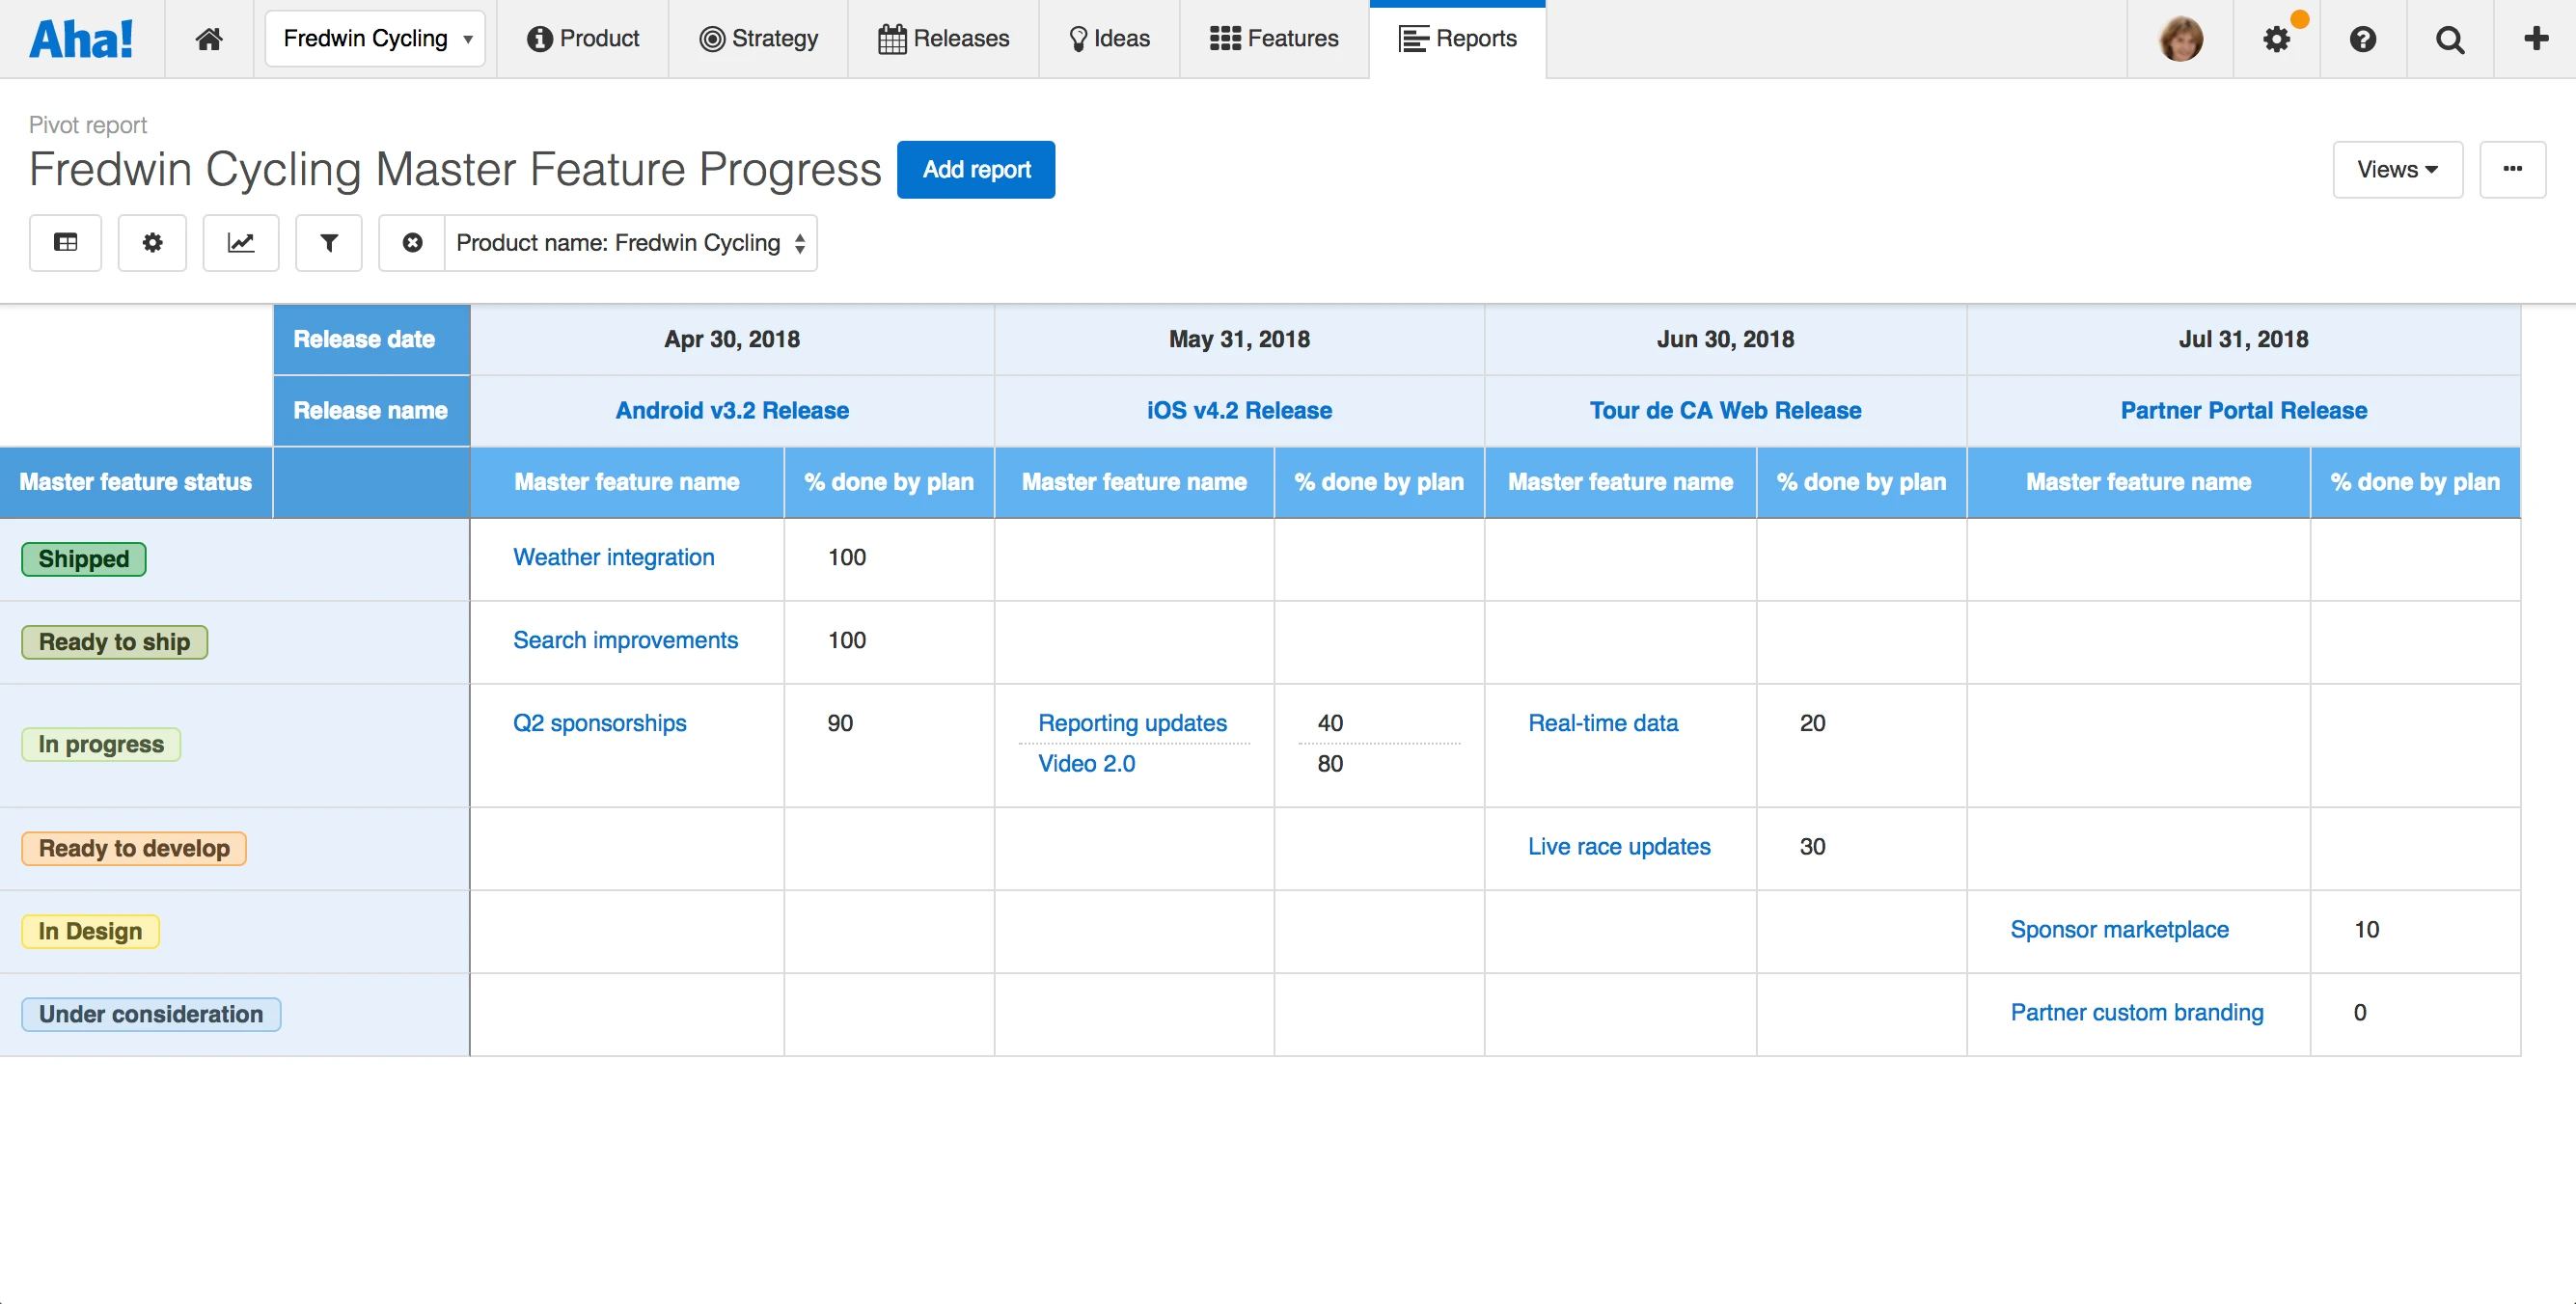Click the Add report button
This screenshot has width=2576, height=1304.
[x=975, y=170]
